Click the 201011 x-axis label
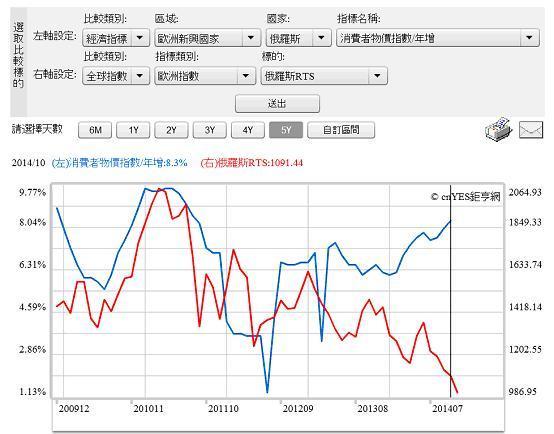 click(148, 409)
